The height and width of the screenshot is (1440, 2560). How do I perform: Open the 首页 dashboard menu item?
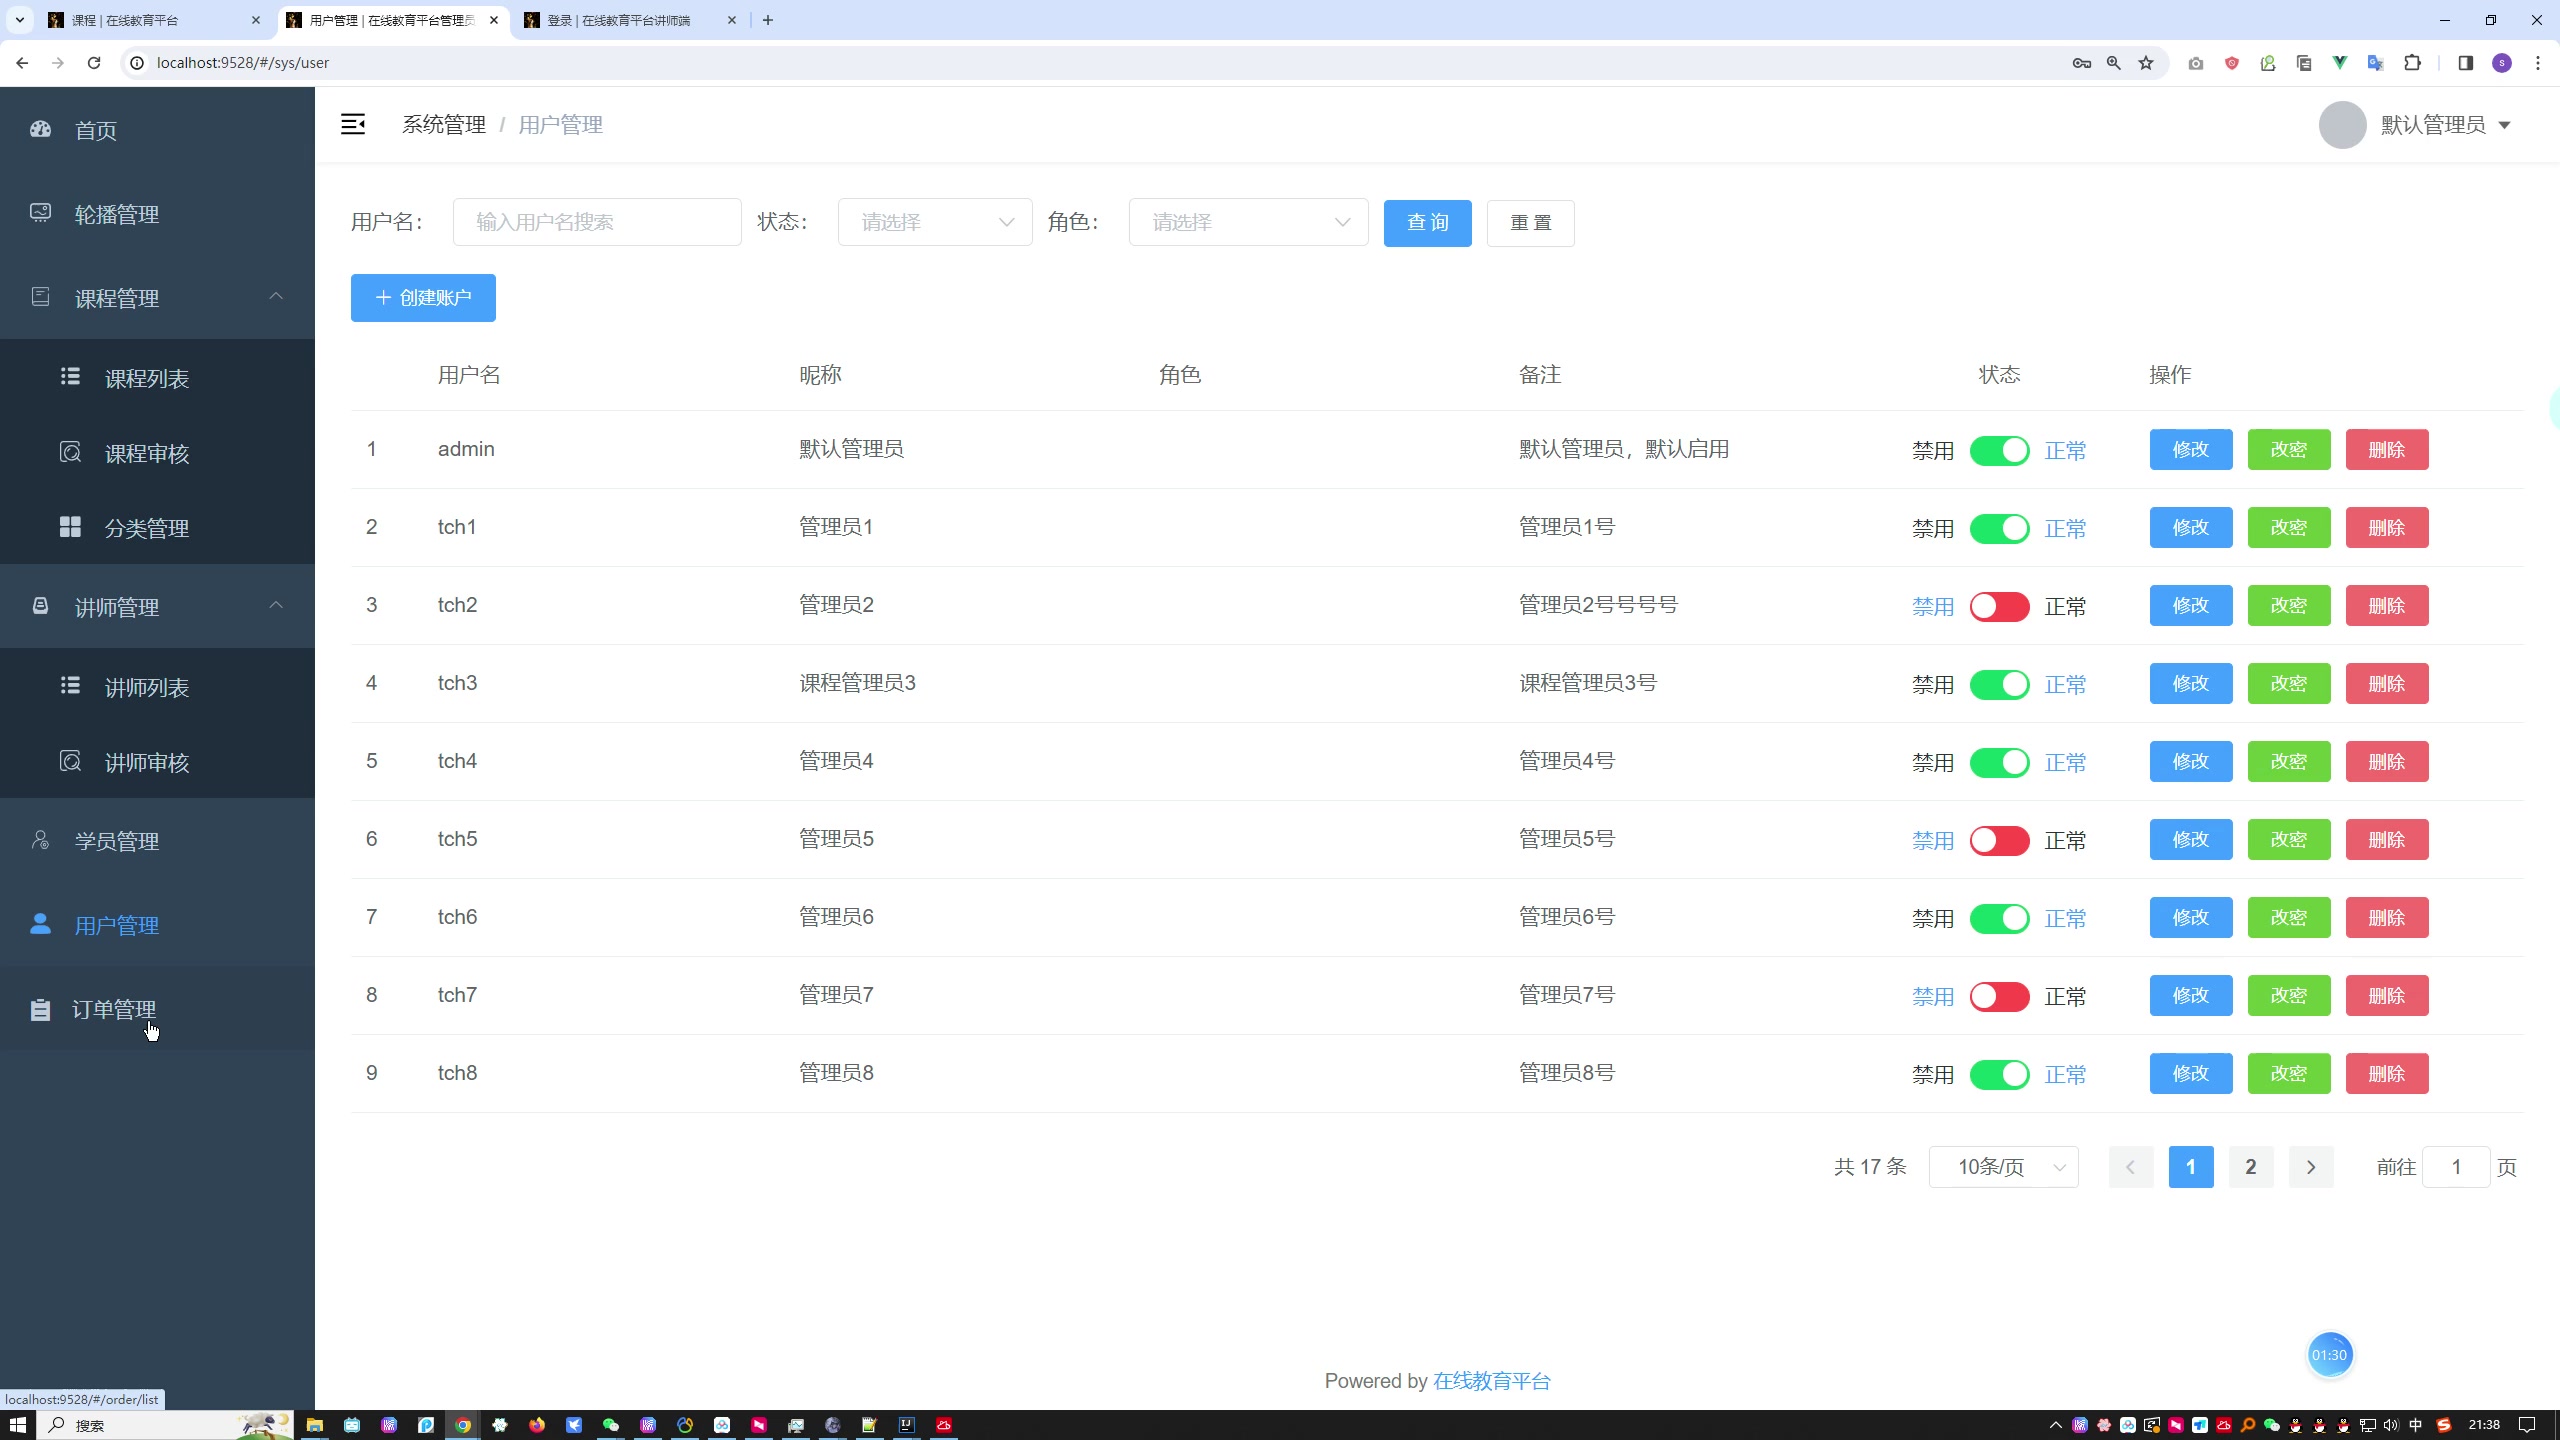(x=157, y=130)
